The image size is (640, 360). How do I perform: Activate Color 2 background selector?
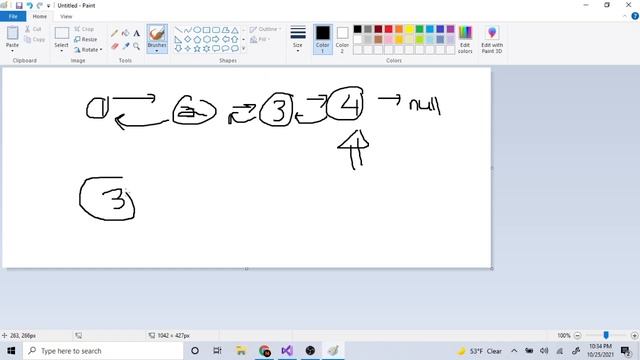coord(342,39)
